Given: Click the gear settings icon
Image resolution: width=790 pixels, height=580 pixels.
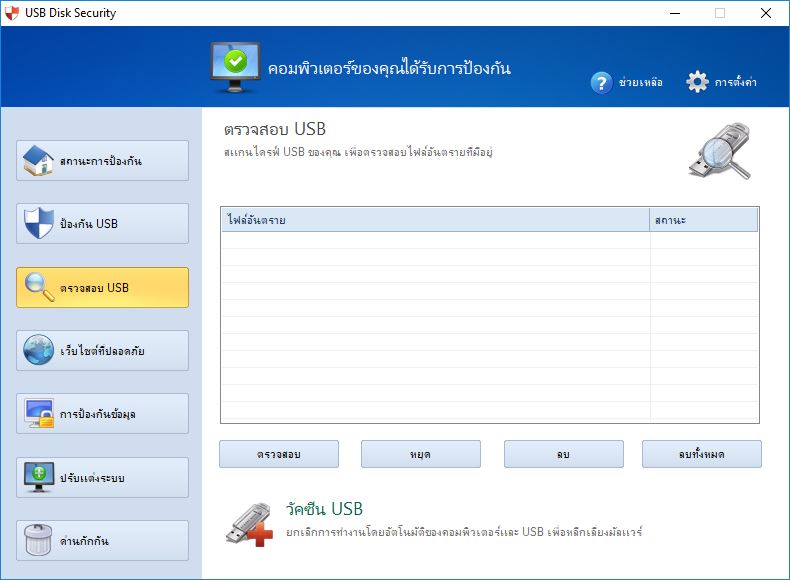Looking at the screenshot, I should click(x=697, y=82).
